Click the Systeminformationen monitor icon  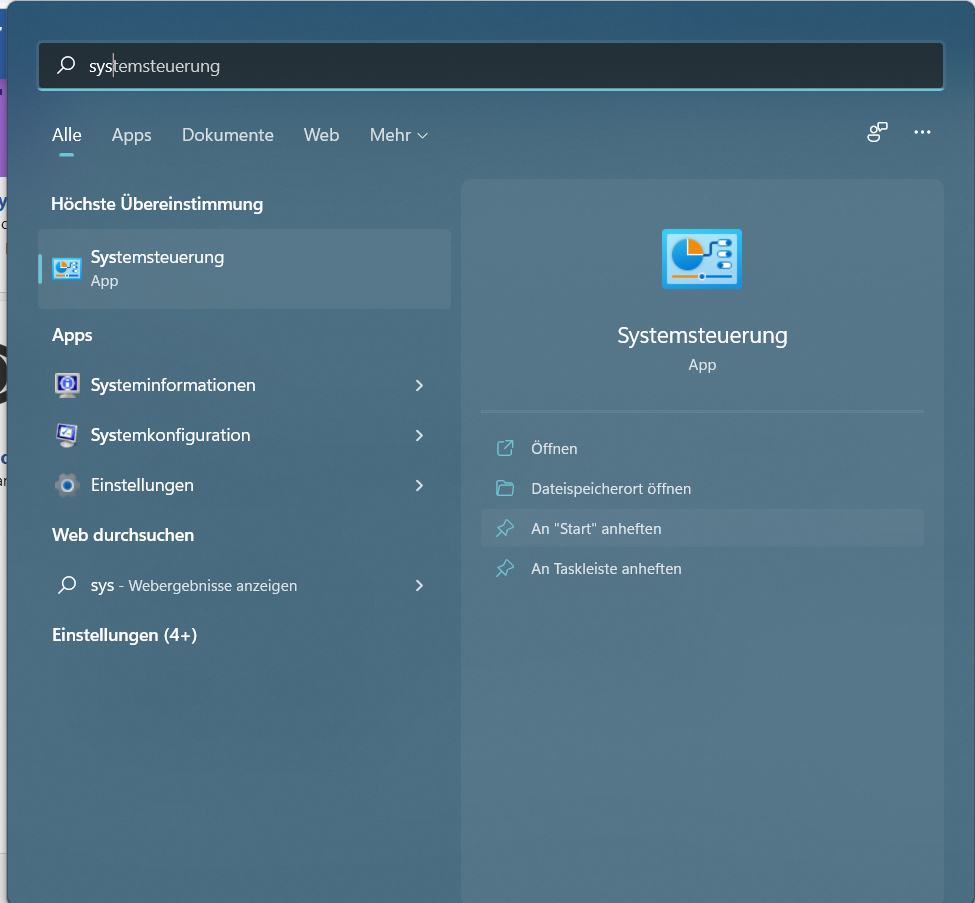(67, 385)
